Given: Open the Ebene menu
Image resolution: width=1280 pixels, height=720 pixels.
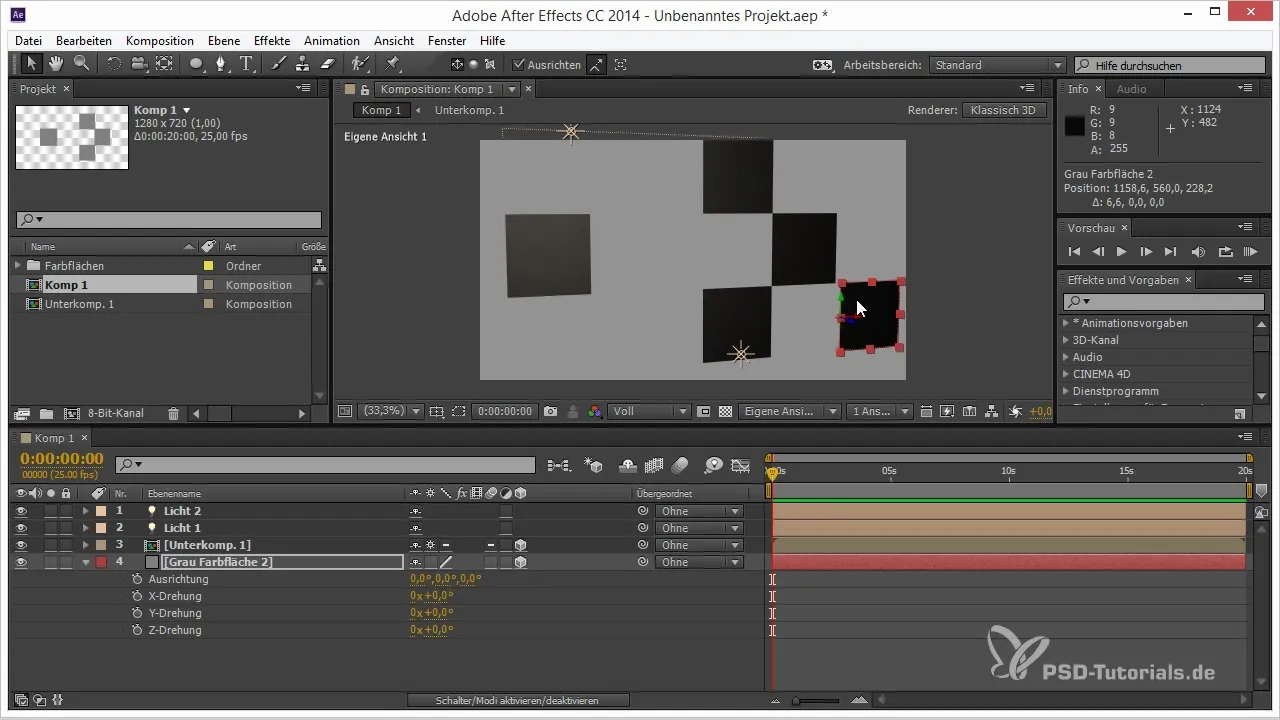Looking at the screenshot, I should click(x=224, y=41).
